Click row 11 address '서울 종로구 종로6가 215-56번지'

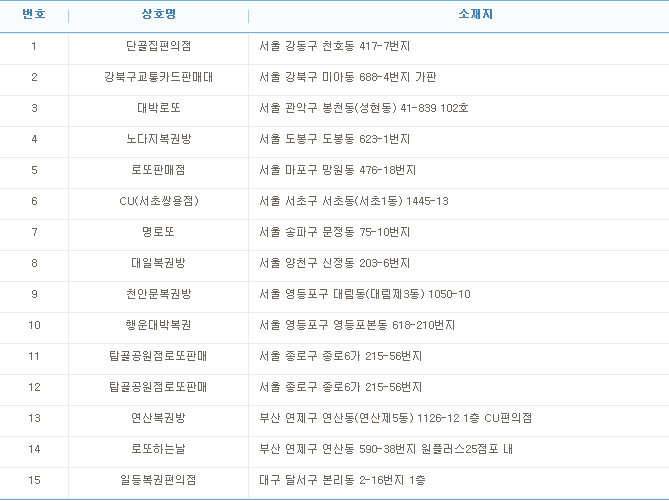pos(340,356)
